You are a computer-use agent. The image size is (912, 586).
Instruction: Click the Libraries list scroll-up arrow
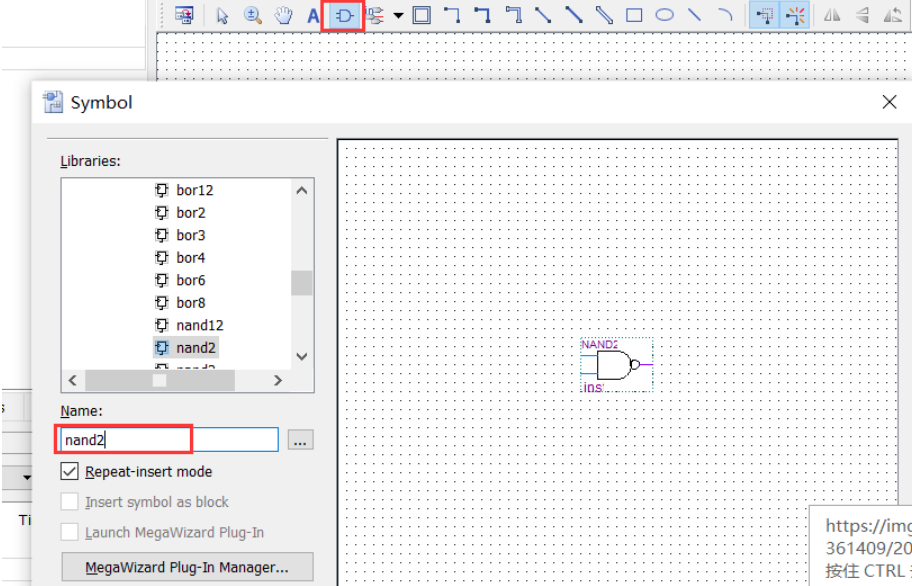[x=302, y=191]
